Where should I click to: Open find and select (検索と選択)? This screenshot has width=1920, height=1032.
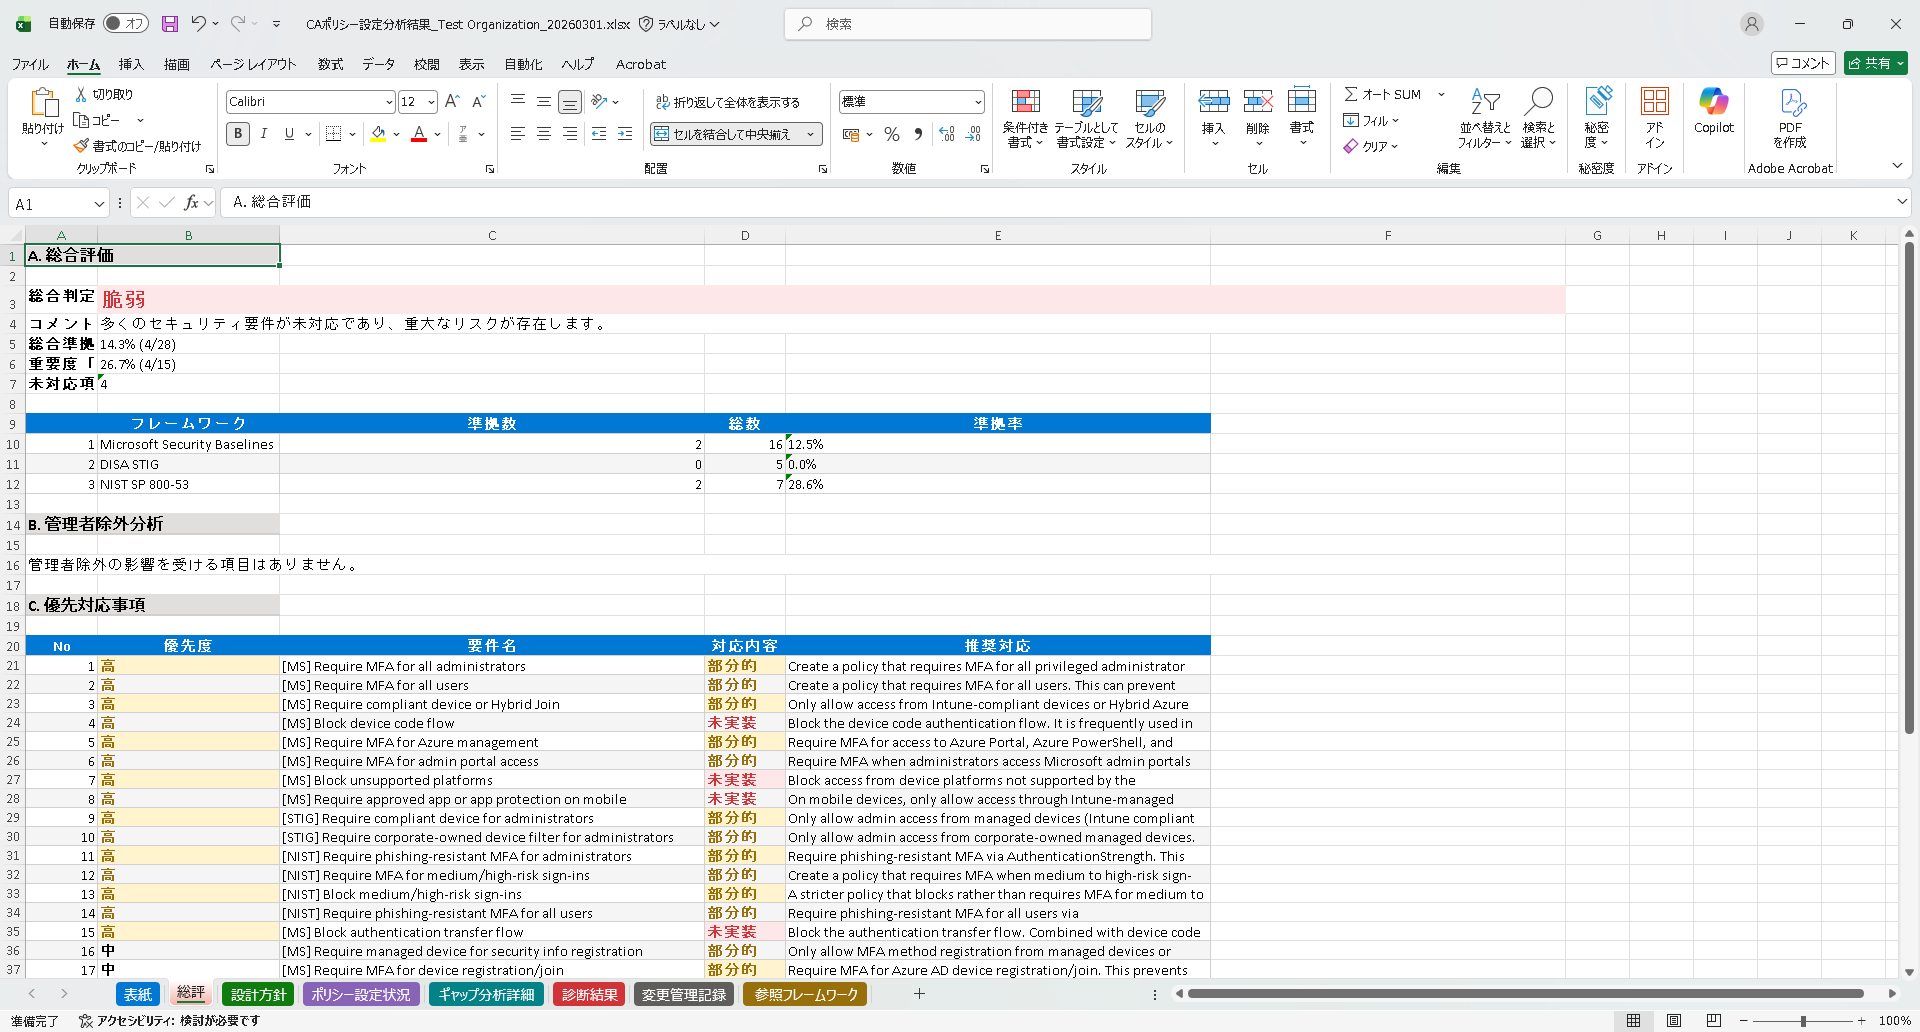click(1539, 118)
